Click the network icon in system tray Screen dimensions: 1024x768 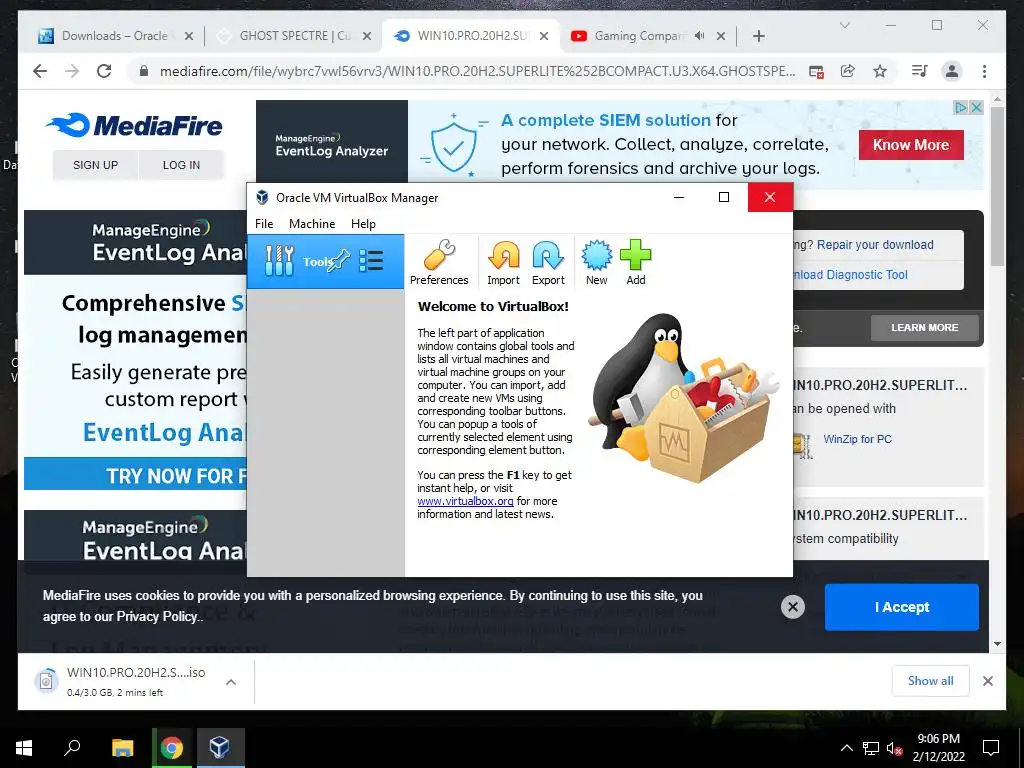(871, 748)
